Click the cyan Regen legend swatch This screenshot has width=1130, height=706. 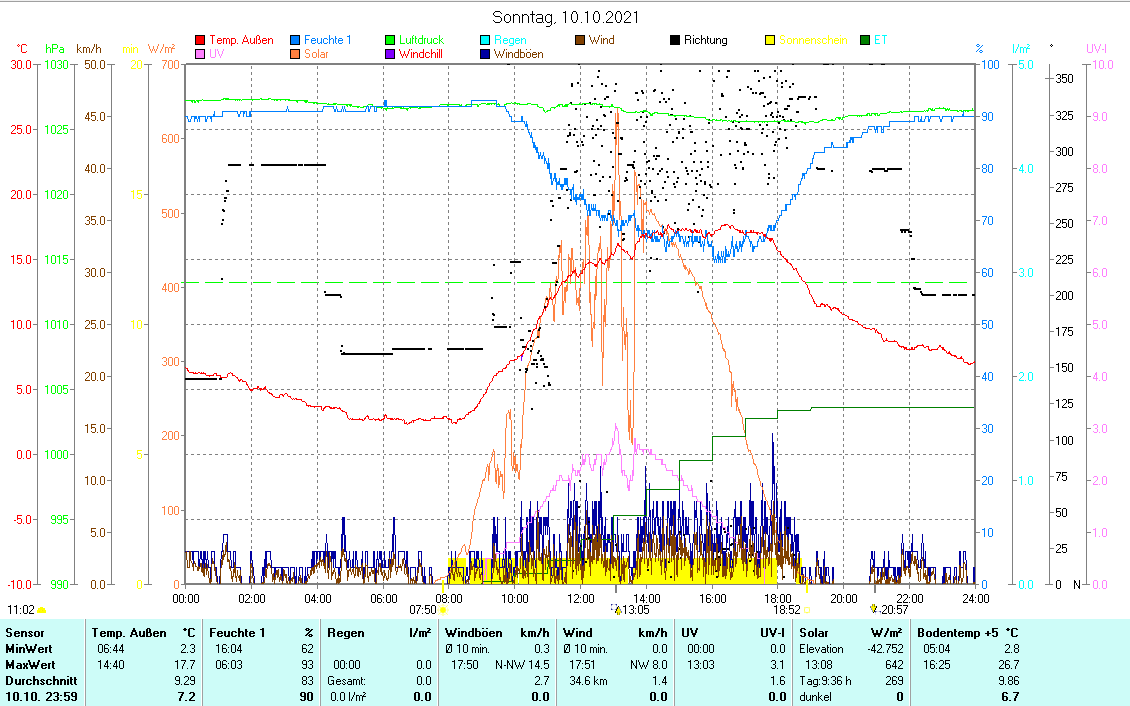[485, 40]
